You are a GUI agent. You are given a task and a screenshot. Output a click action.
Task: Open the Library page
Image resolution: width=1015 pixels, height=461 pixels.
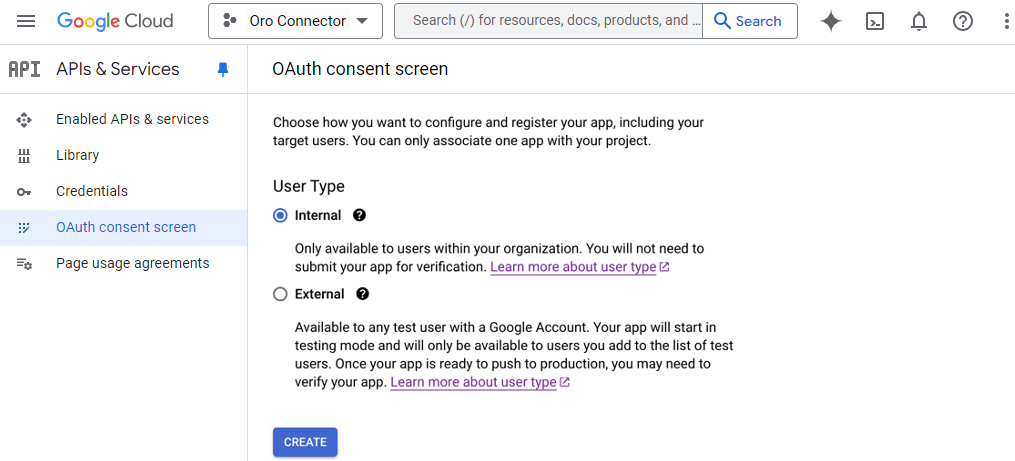(x=77, y=155)
